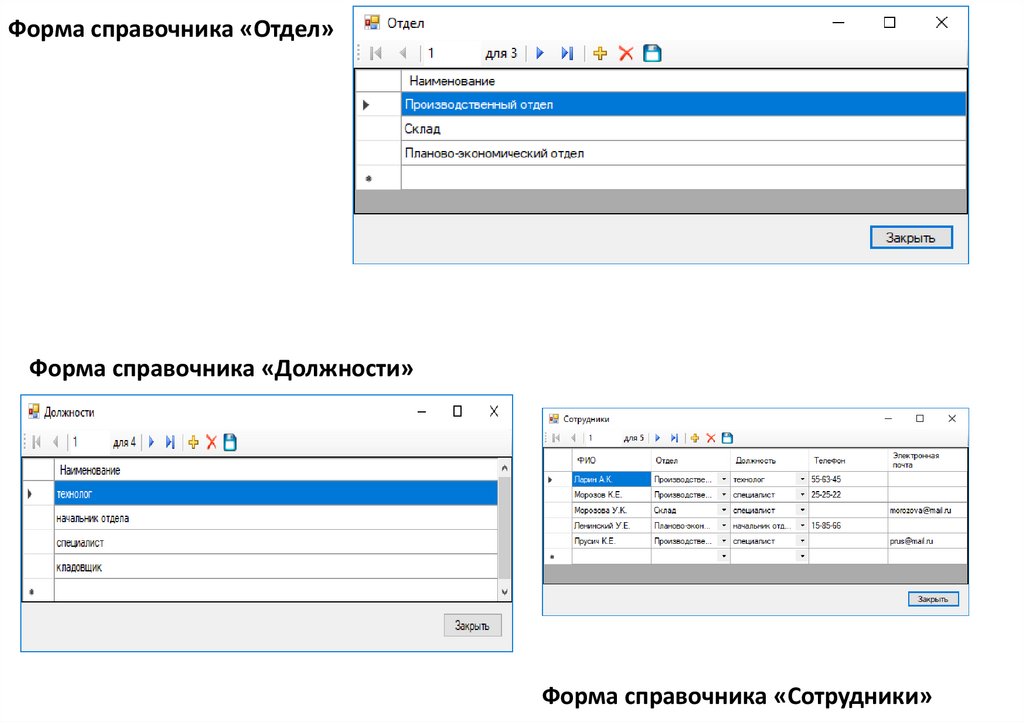This screenshot has height=723, width=1024.
Task: Go to first record in Сотрудники window
Action: [556, 438]
